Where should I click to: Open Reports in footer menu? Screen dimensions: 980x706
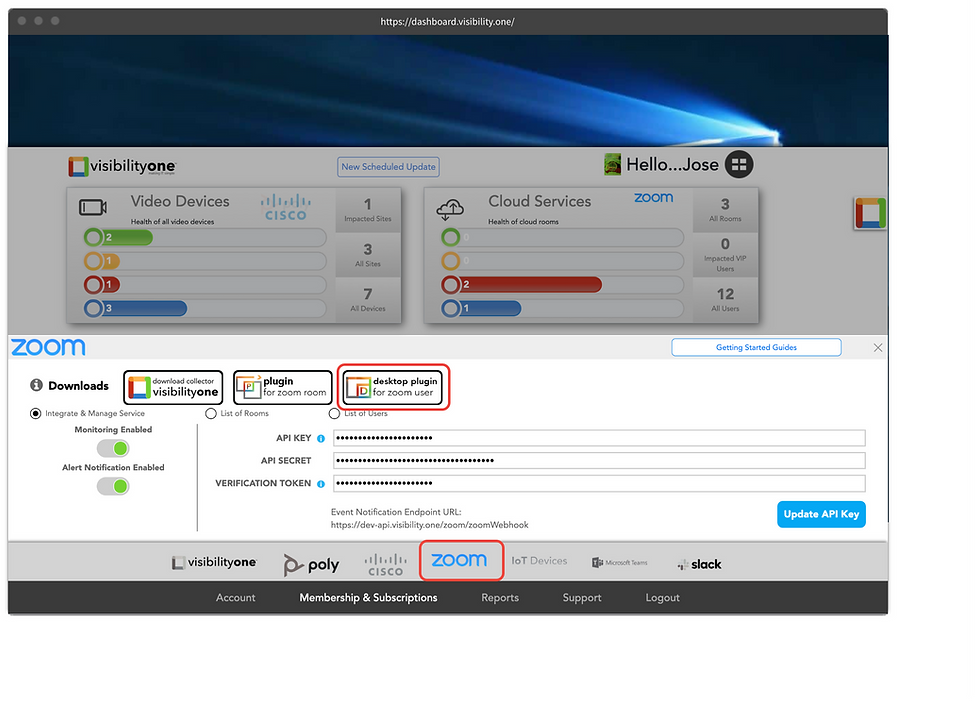[500, 598]
